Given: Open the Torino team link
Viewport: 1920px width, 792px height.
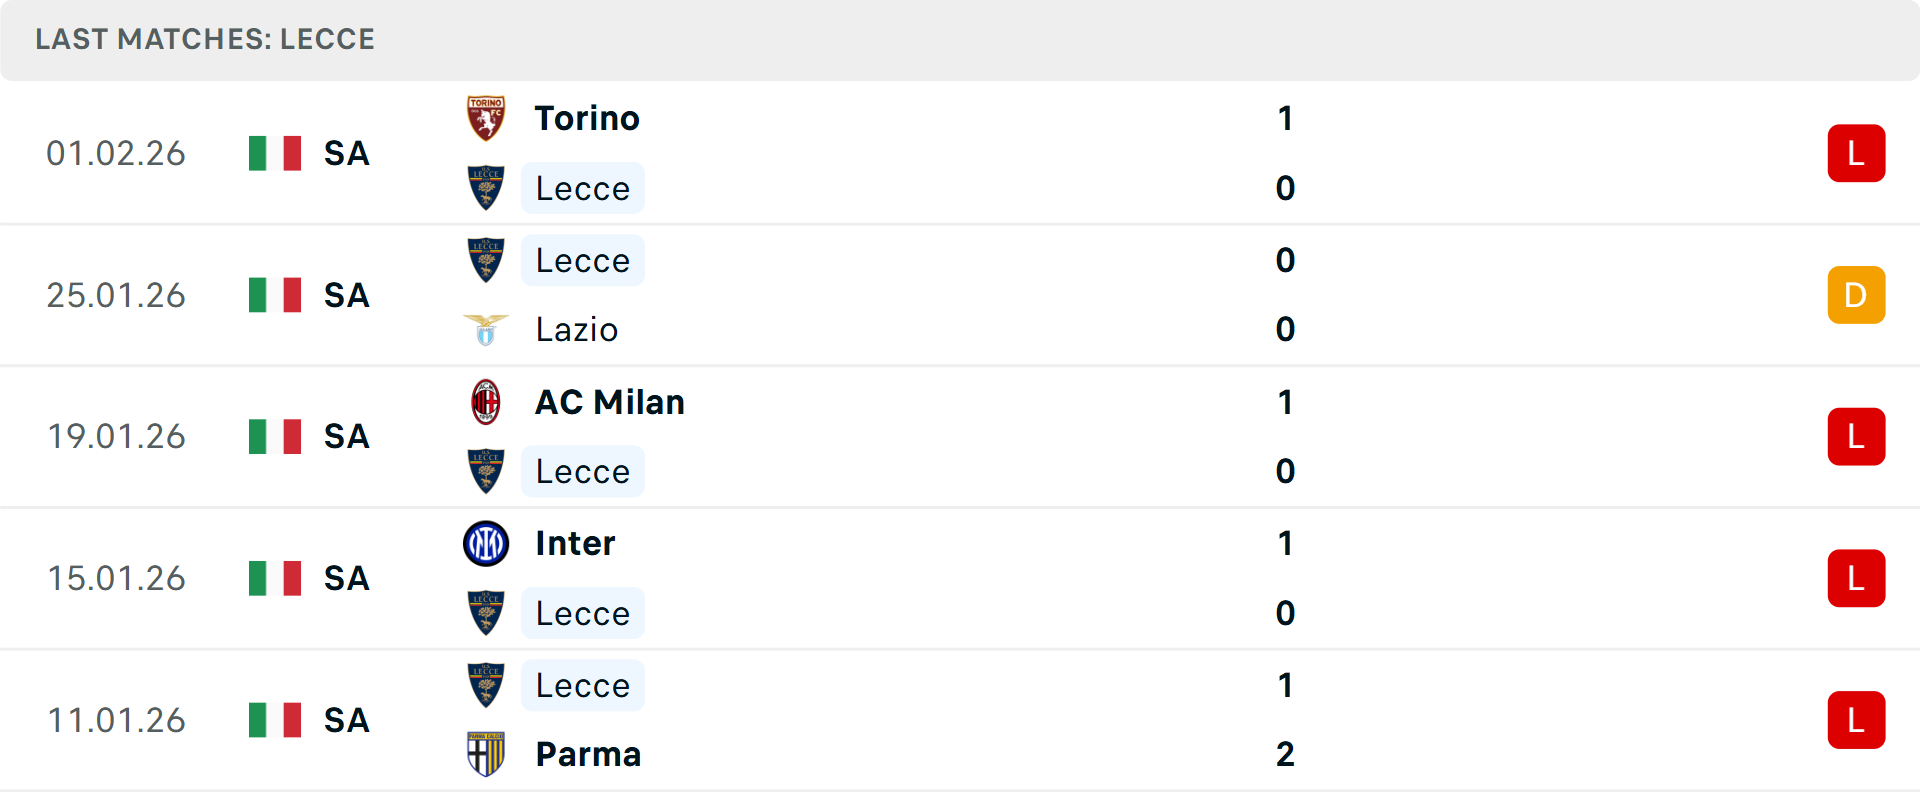Looking at the screenshot, I should pos(587,118).
